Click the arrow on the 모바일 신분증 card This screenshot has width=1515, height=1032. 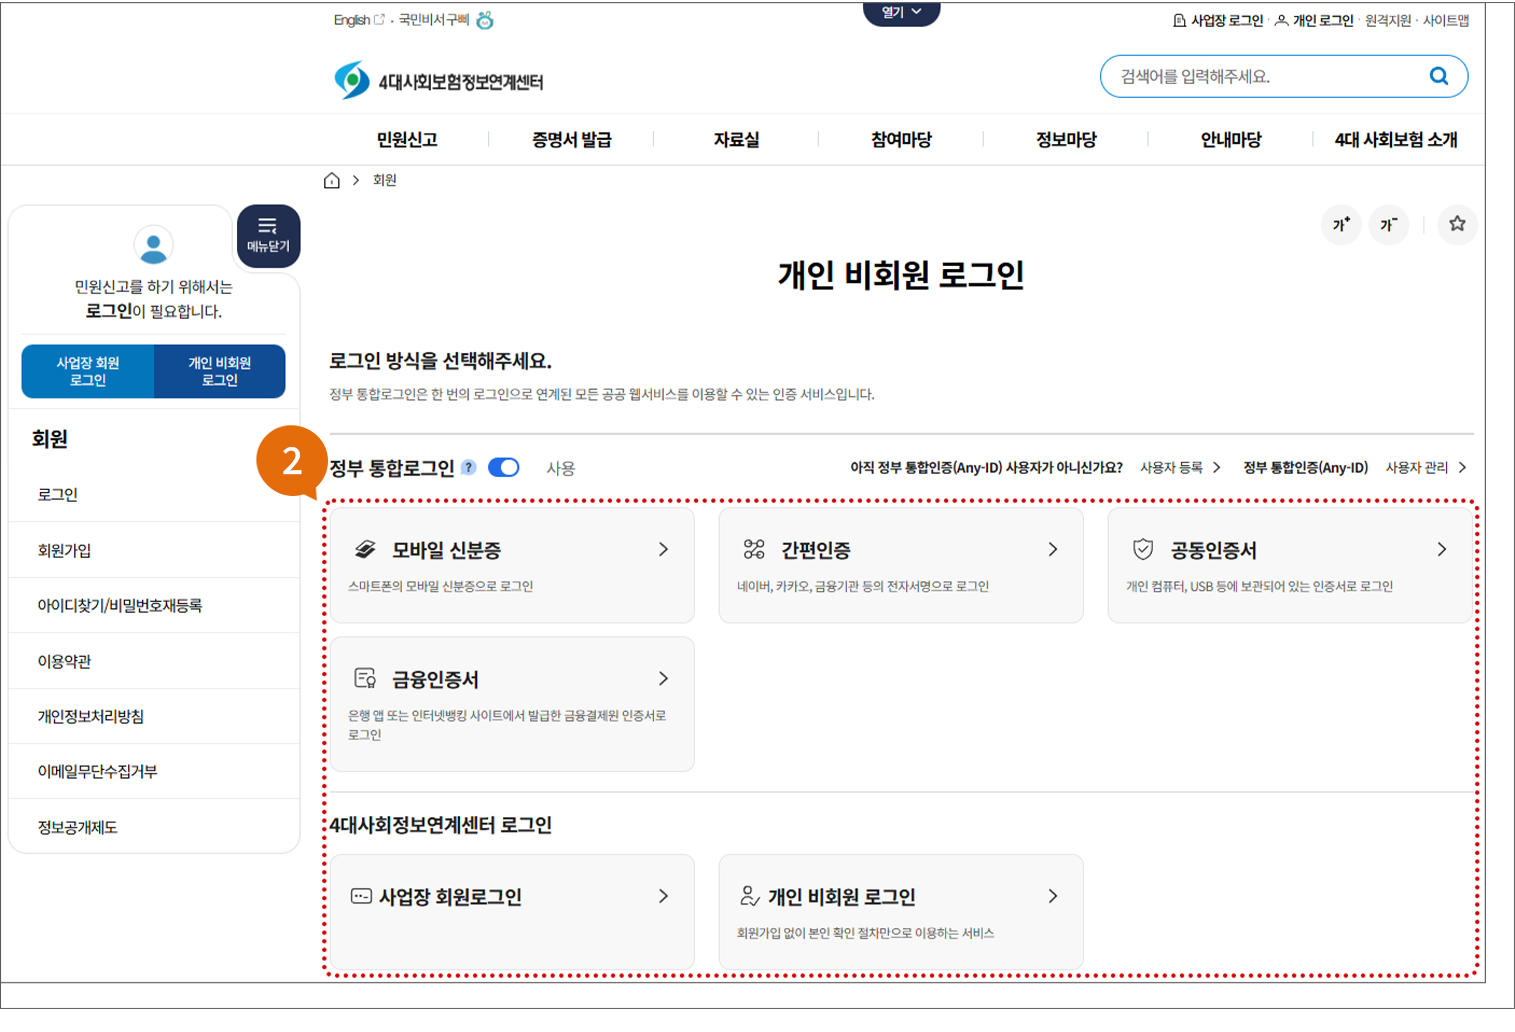(663, 549)
